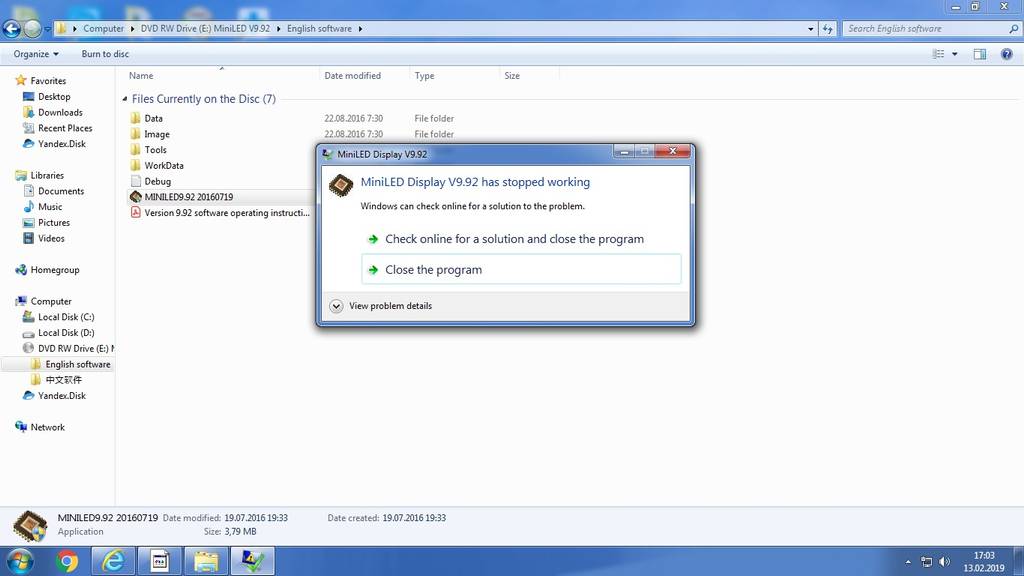Click the Forward navigation button
Screen dimensions: 1024x576
click(32, 29)
